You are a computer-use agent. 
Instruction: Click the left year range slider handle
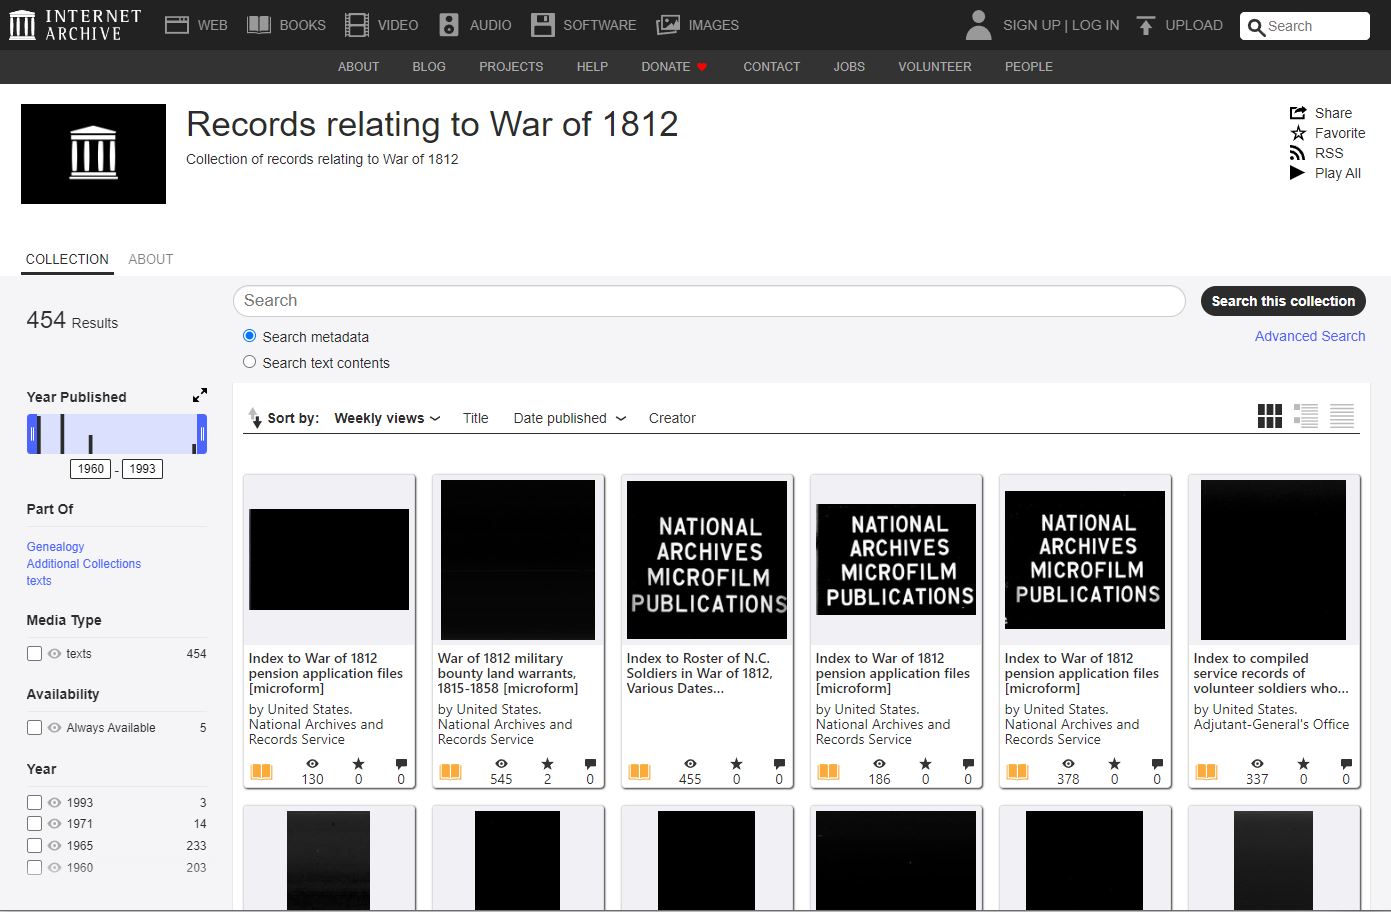coord(32,434)
